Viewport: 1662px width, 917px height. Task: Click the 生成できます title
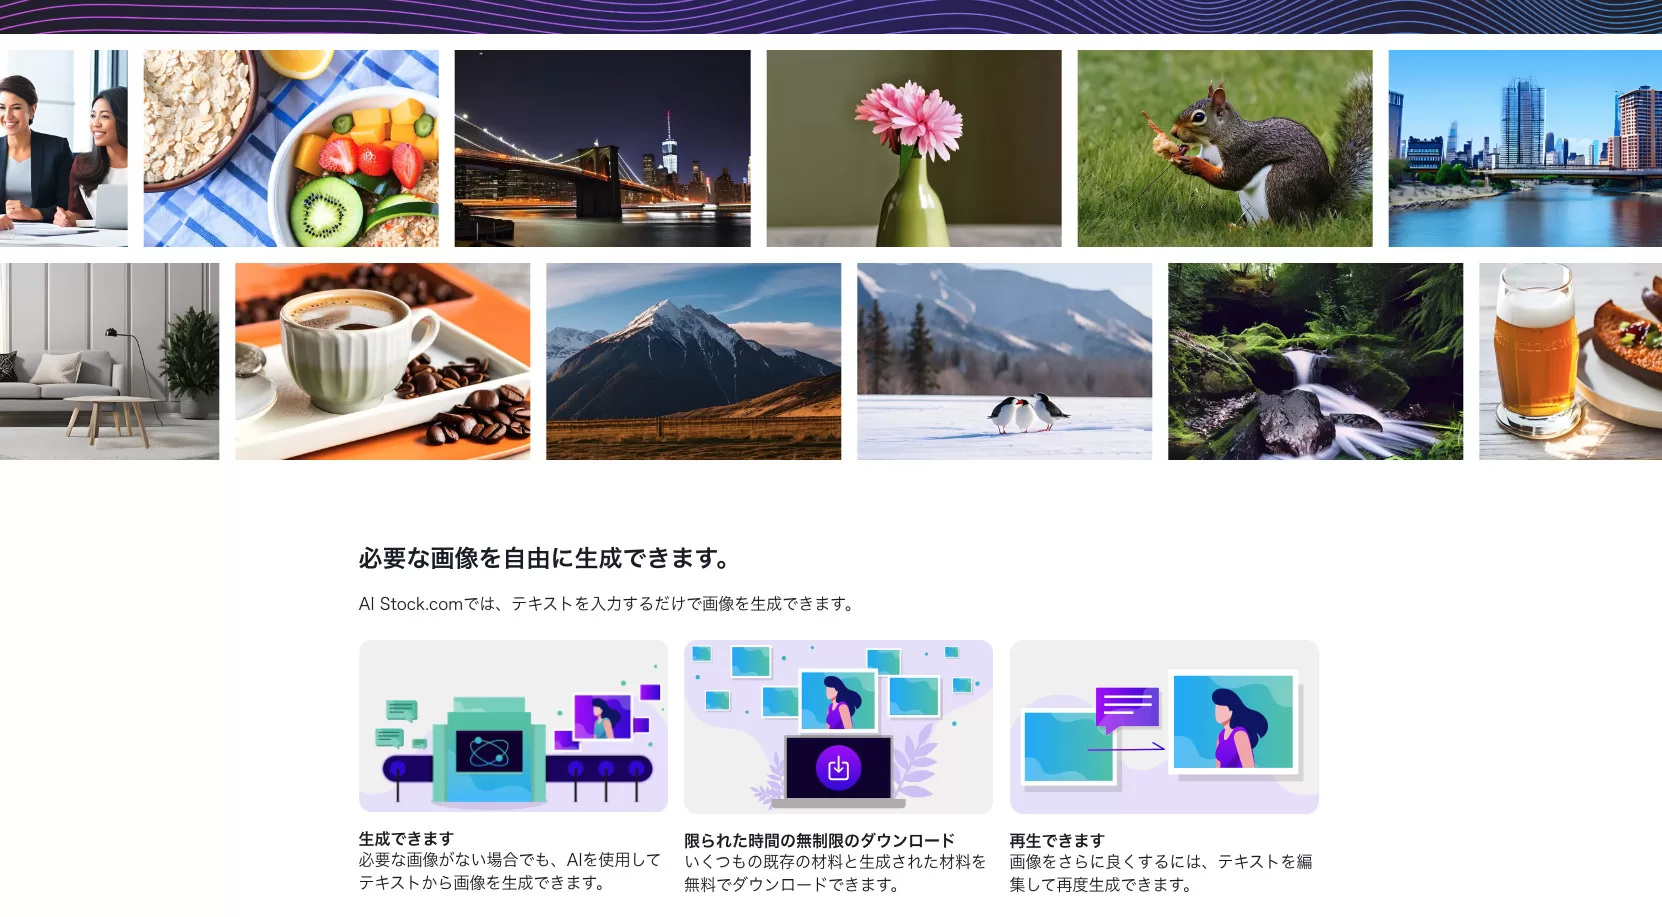pyautogui.click(x=406, y=838)
